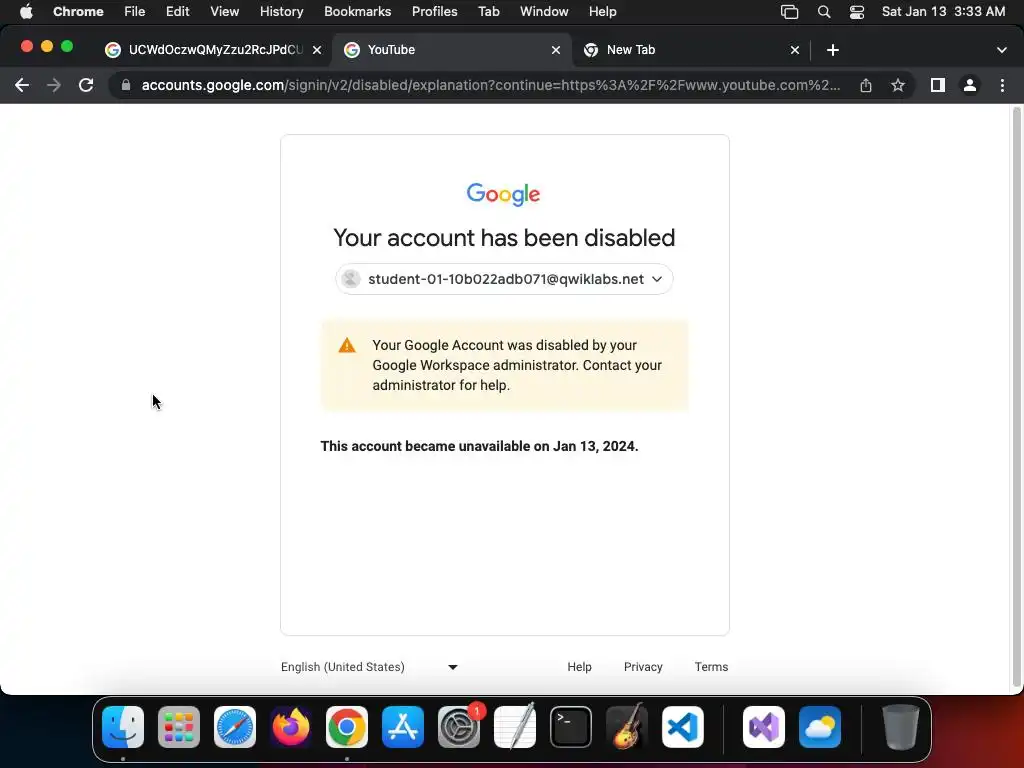Open Control Center in menu bar
Image resolution: width=1024 pixels, height=768 pixels.
click(x=857, y=12)
